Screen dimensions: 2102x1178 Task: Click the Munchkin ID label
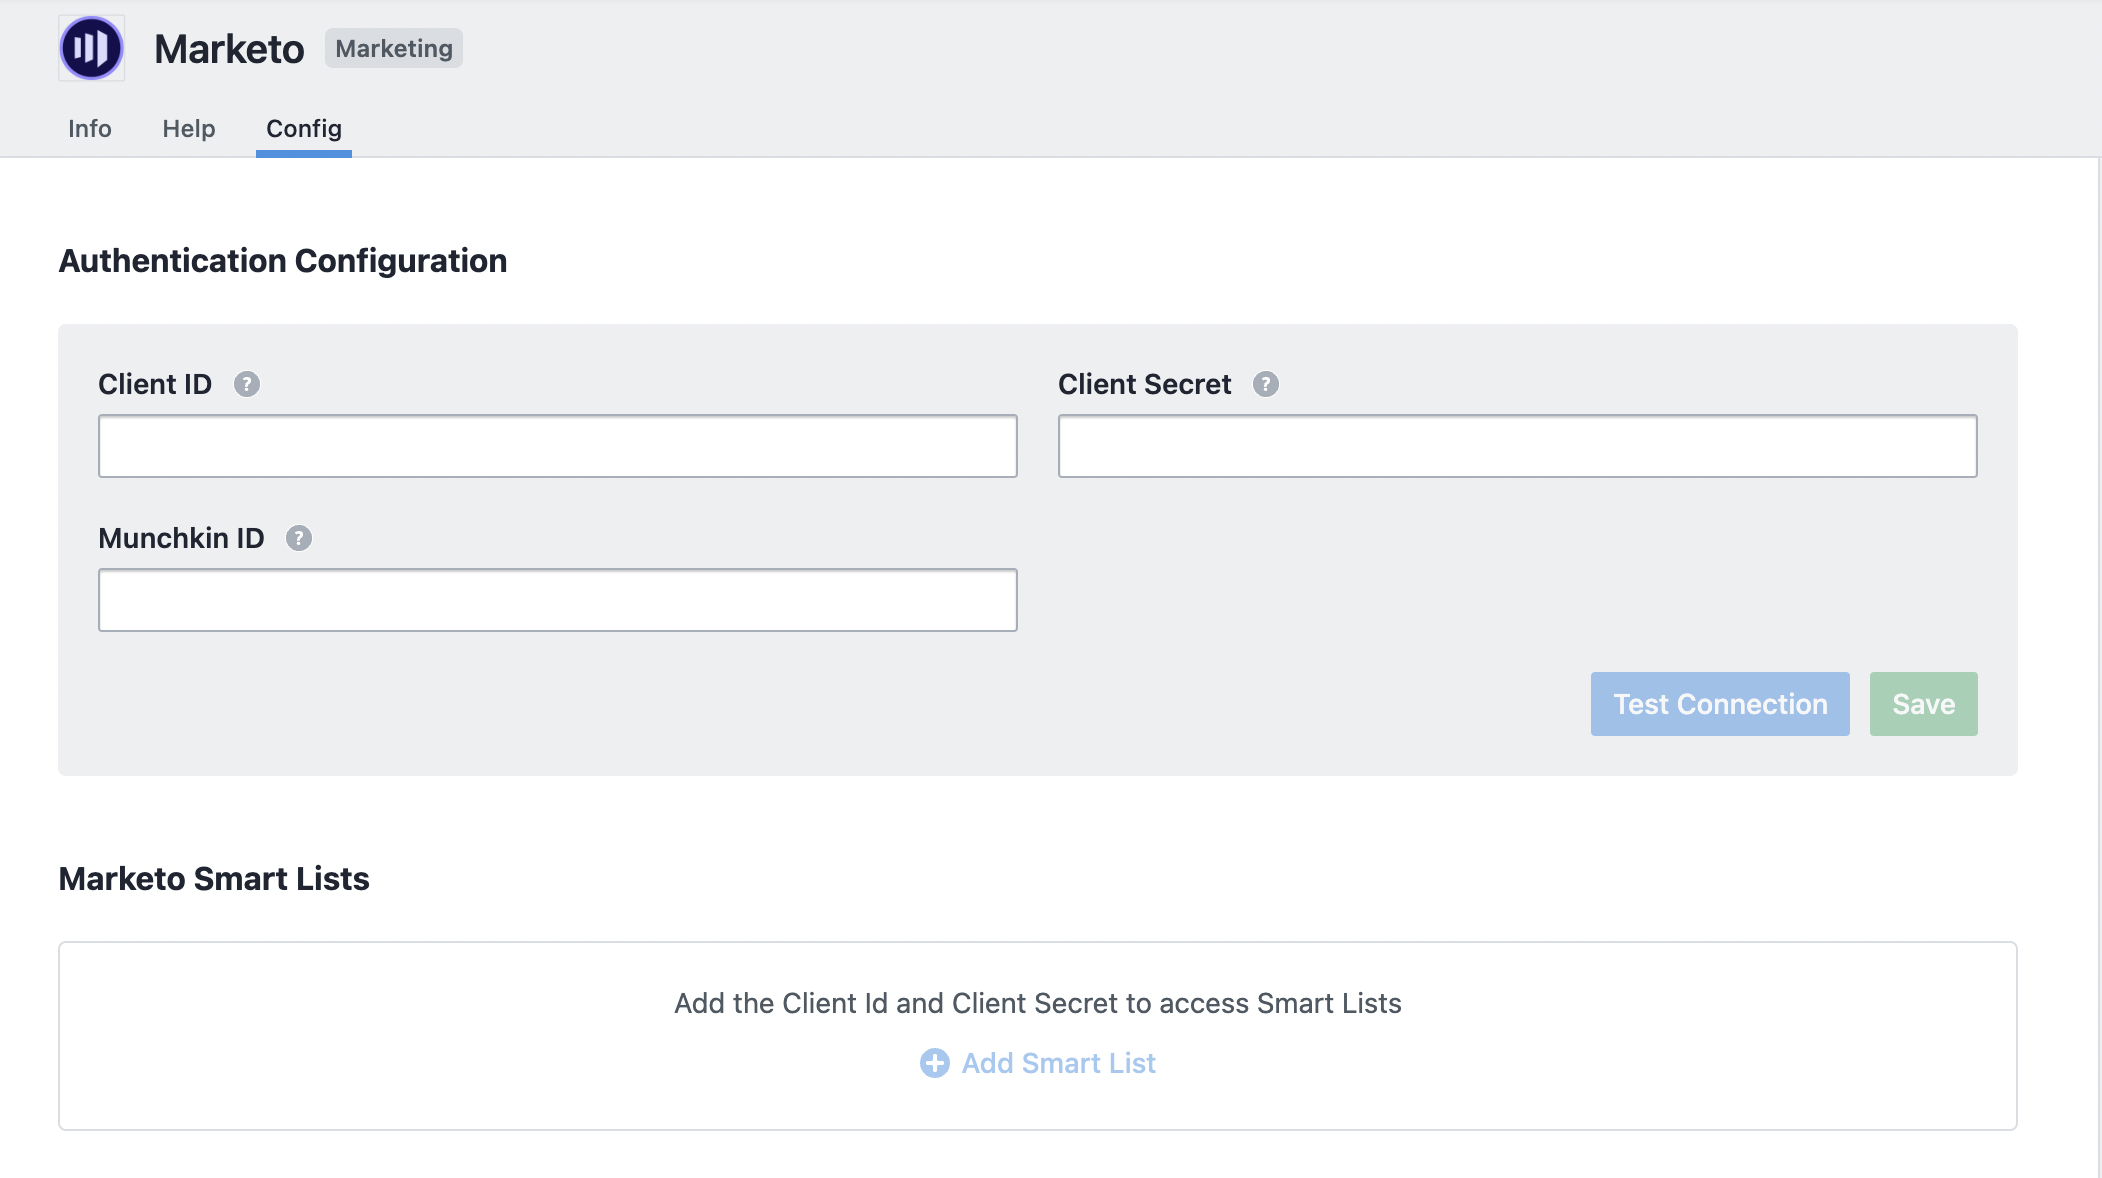pos(181,538)
